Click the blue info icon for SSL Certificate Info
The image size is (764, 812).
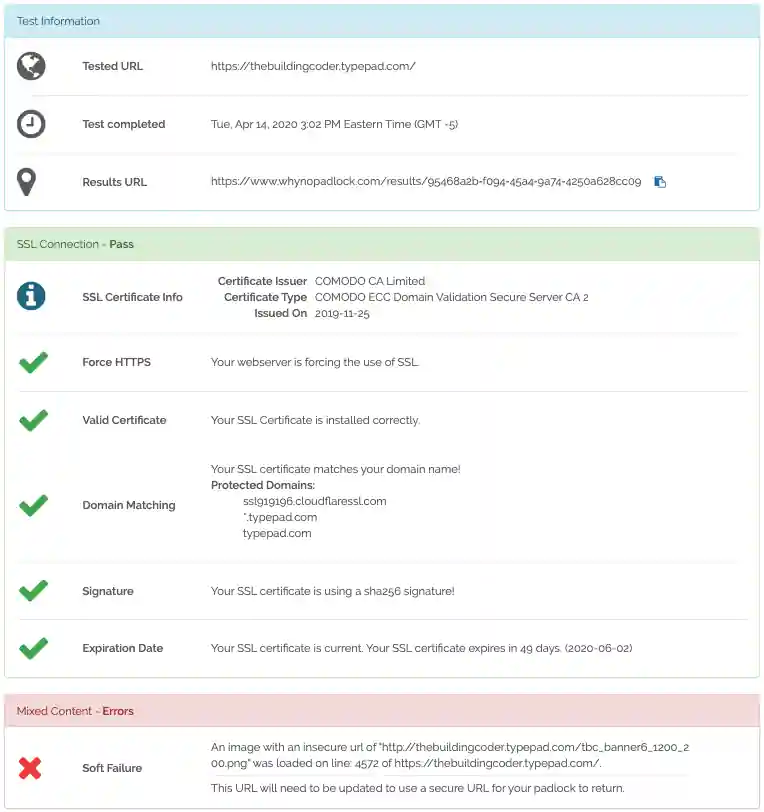(30, 297)
